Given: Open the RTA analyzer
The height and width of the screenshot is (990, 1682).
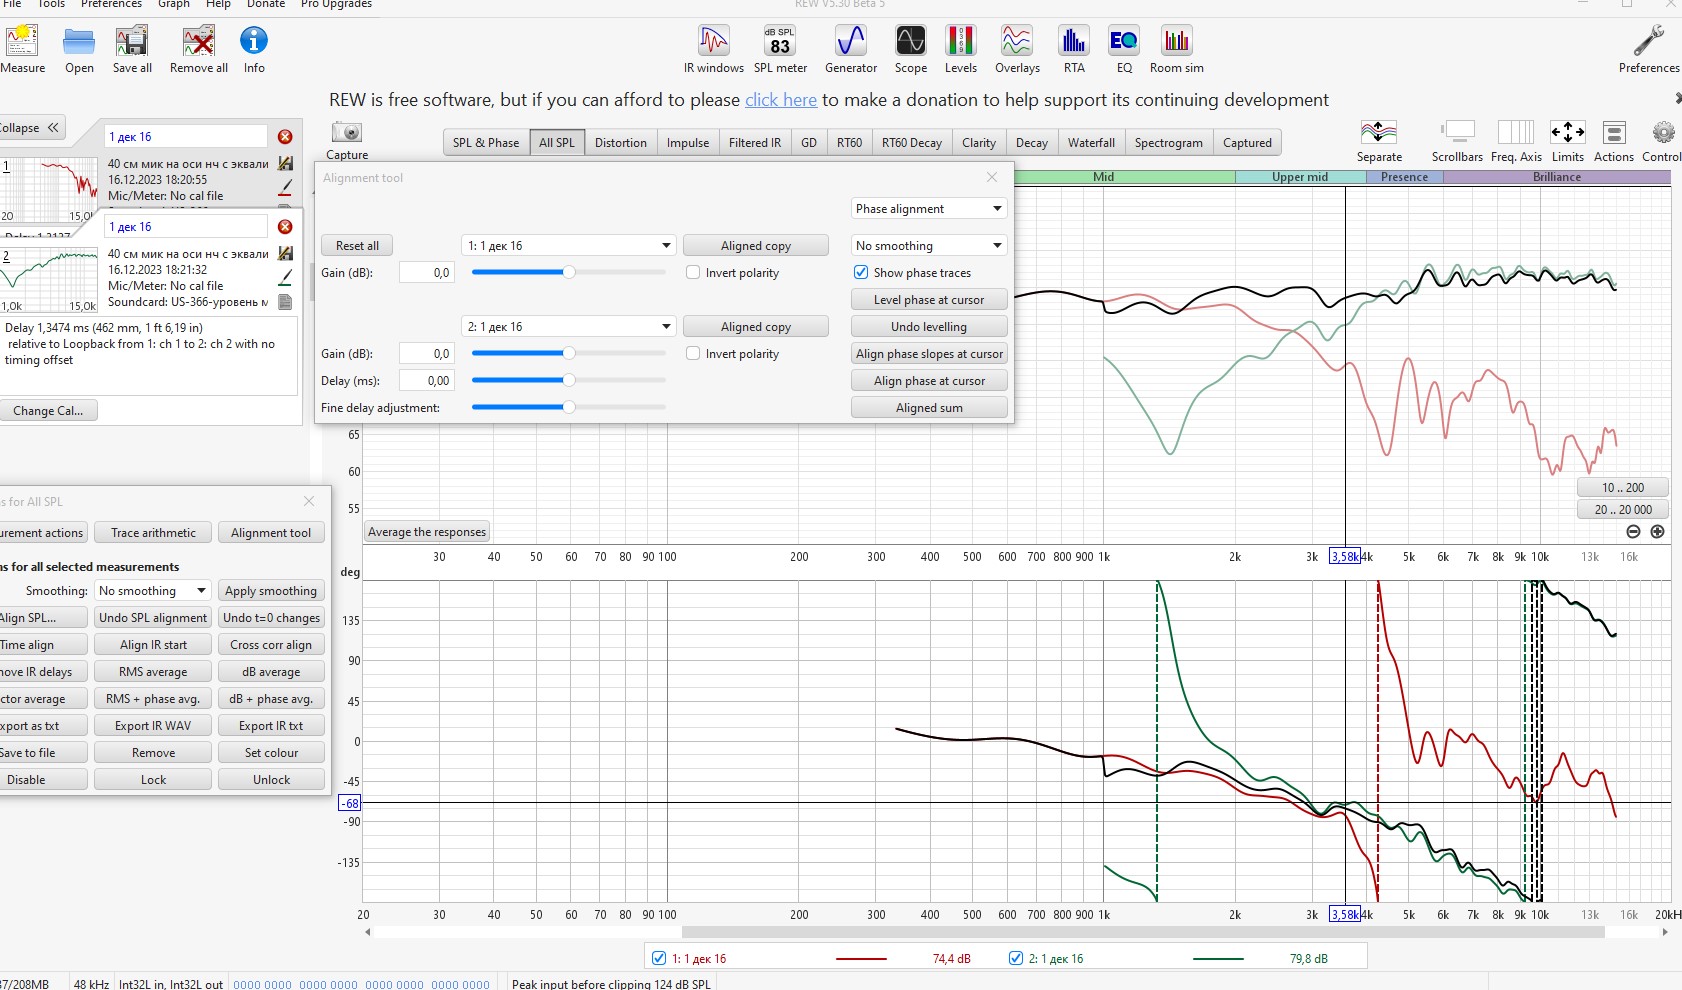Looking at the screenshot, I should (x=1074, y=42).
